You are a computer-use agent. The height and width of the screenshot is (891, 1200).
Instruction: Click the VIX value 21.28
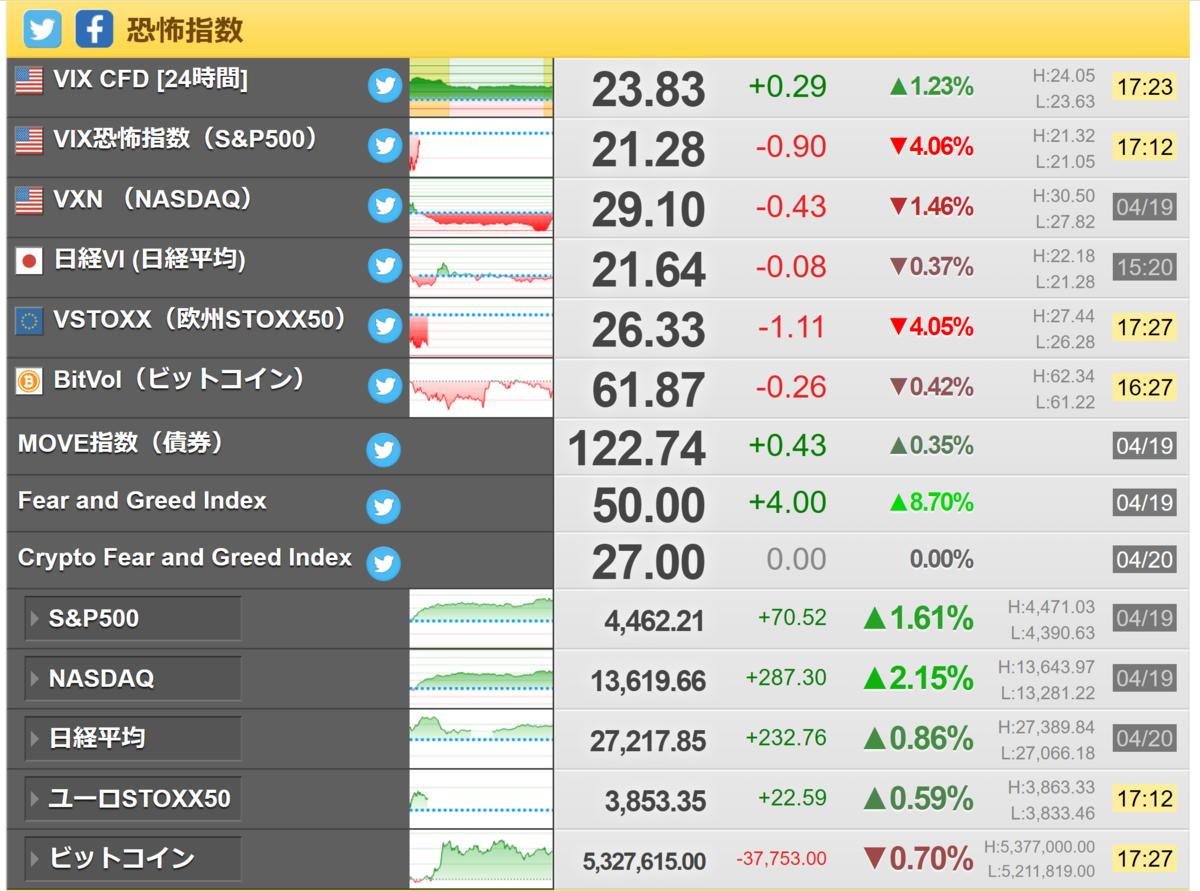(x=648, y=151)
